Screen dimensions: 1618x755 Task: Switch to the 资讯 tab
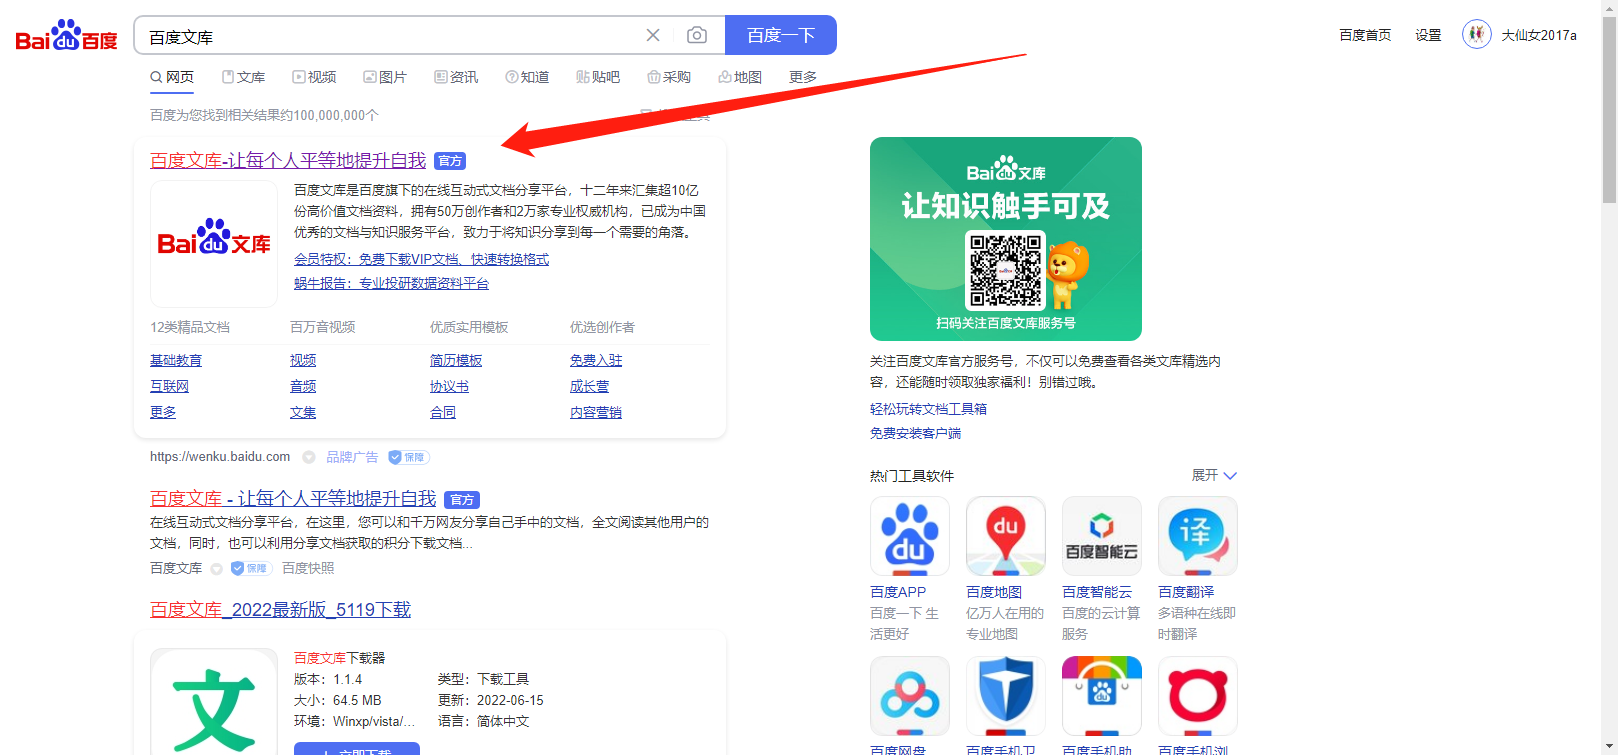coord(456,77)
